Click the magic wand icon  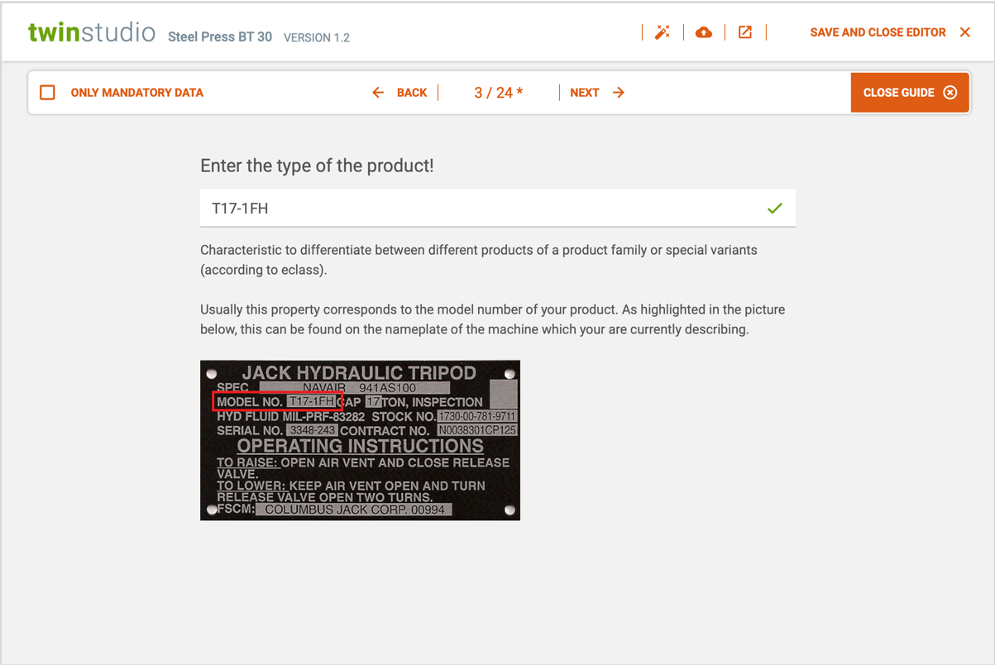point(662,33)
